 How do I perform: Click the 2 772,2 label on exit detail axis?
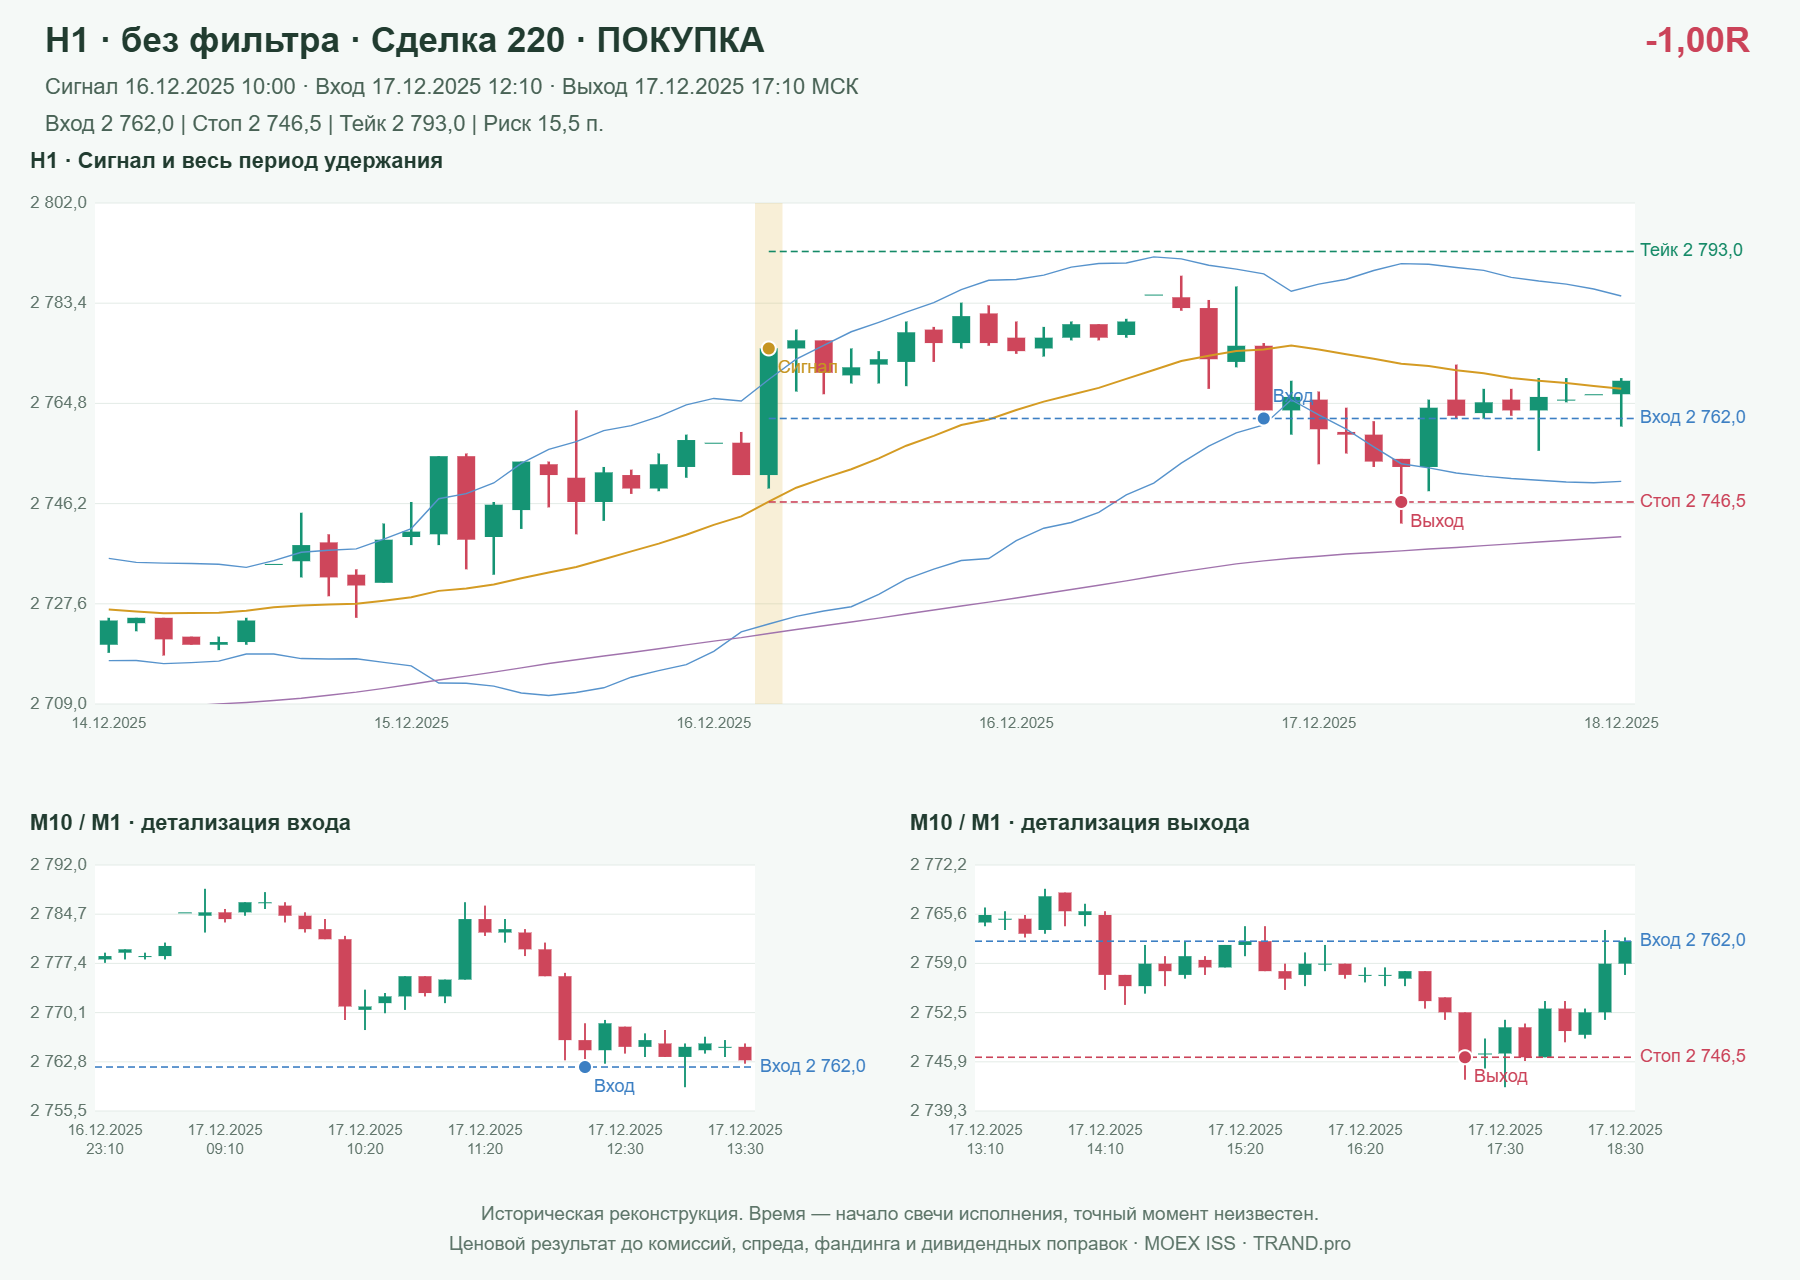pyautogui.click(x=939, y=865)
